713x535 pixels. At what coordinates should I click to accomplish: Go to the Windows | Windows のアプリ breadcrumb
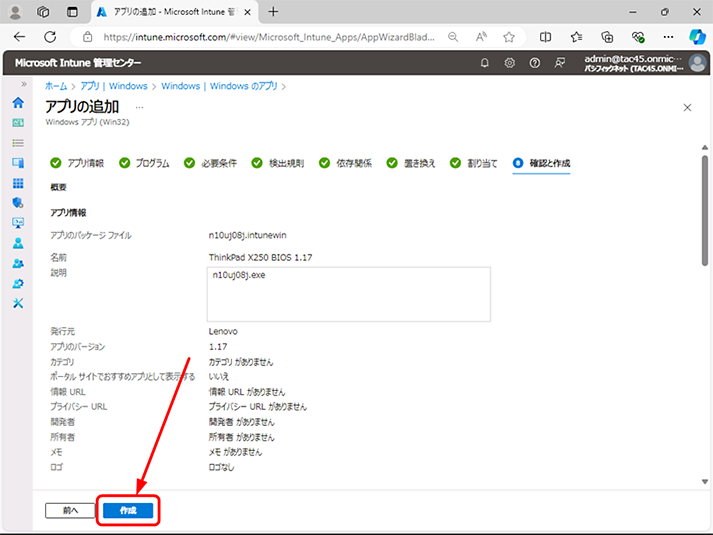click(x=219, y=86)
